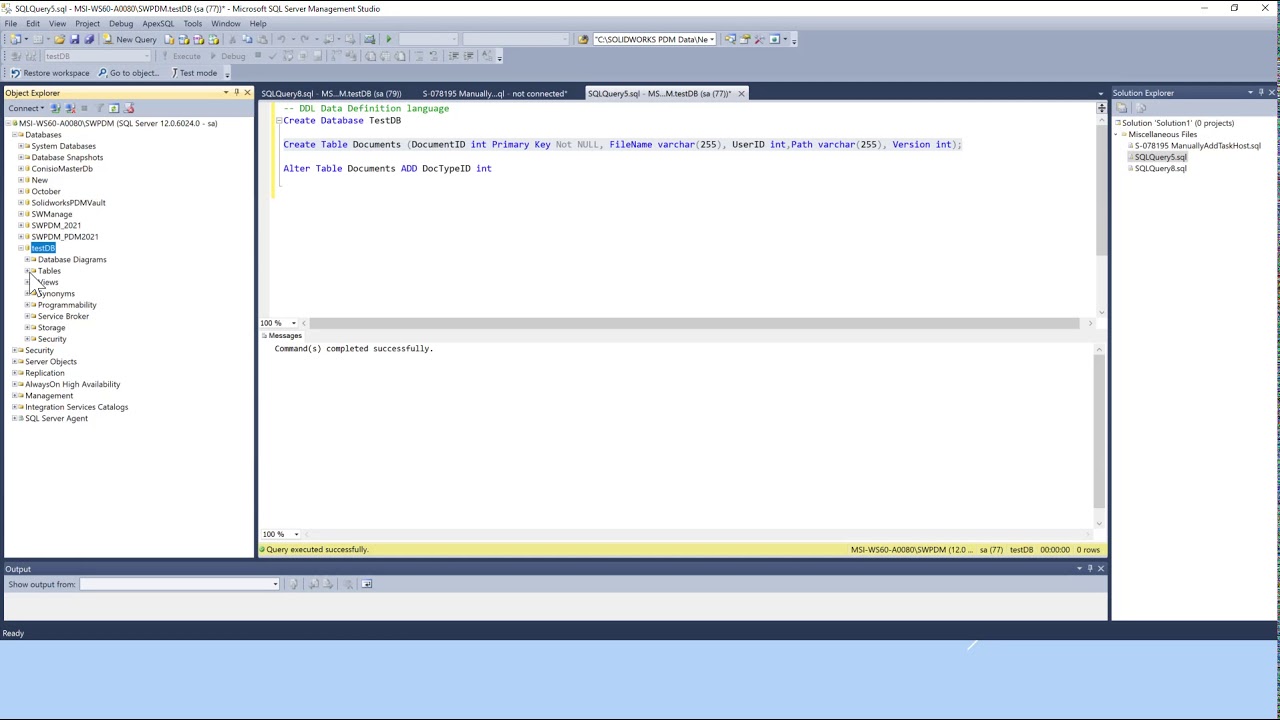Image resolution: width=1280 pixels, height=720 pixels.
Task: Click the New Query toolbar button
Action: 130,39
